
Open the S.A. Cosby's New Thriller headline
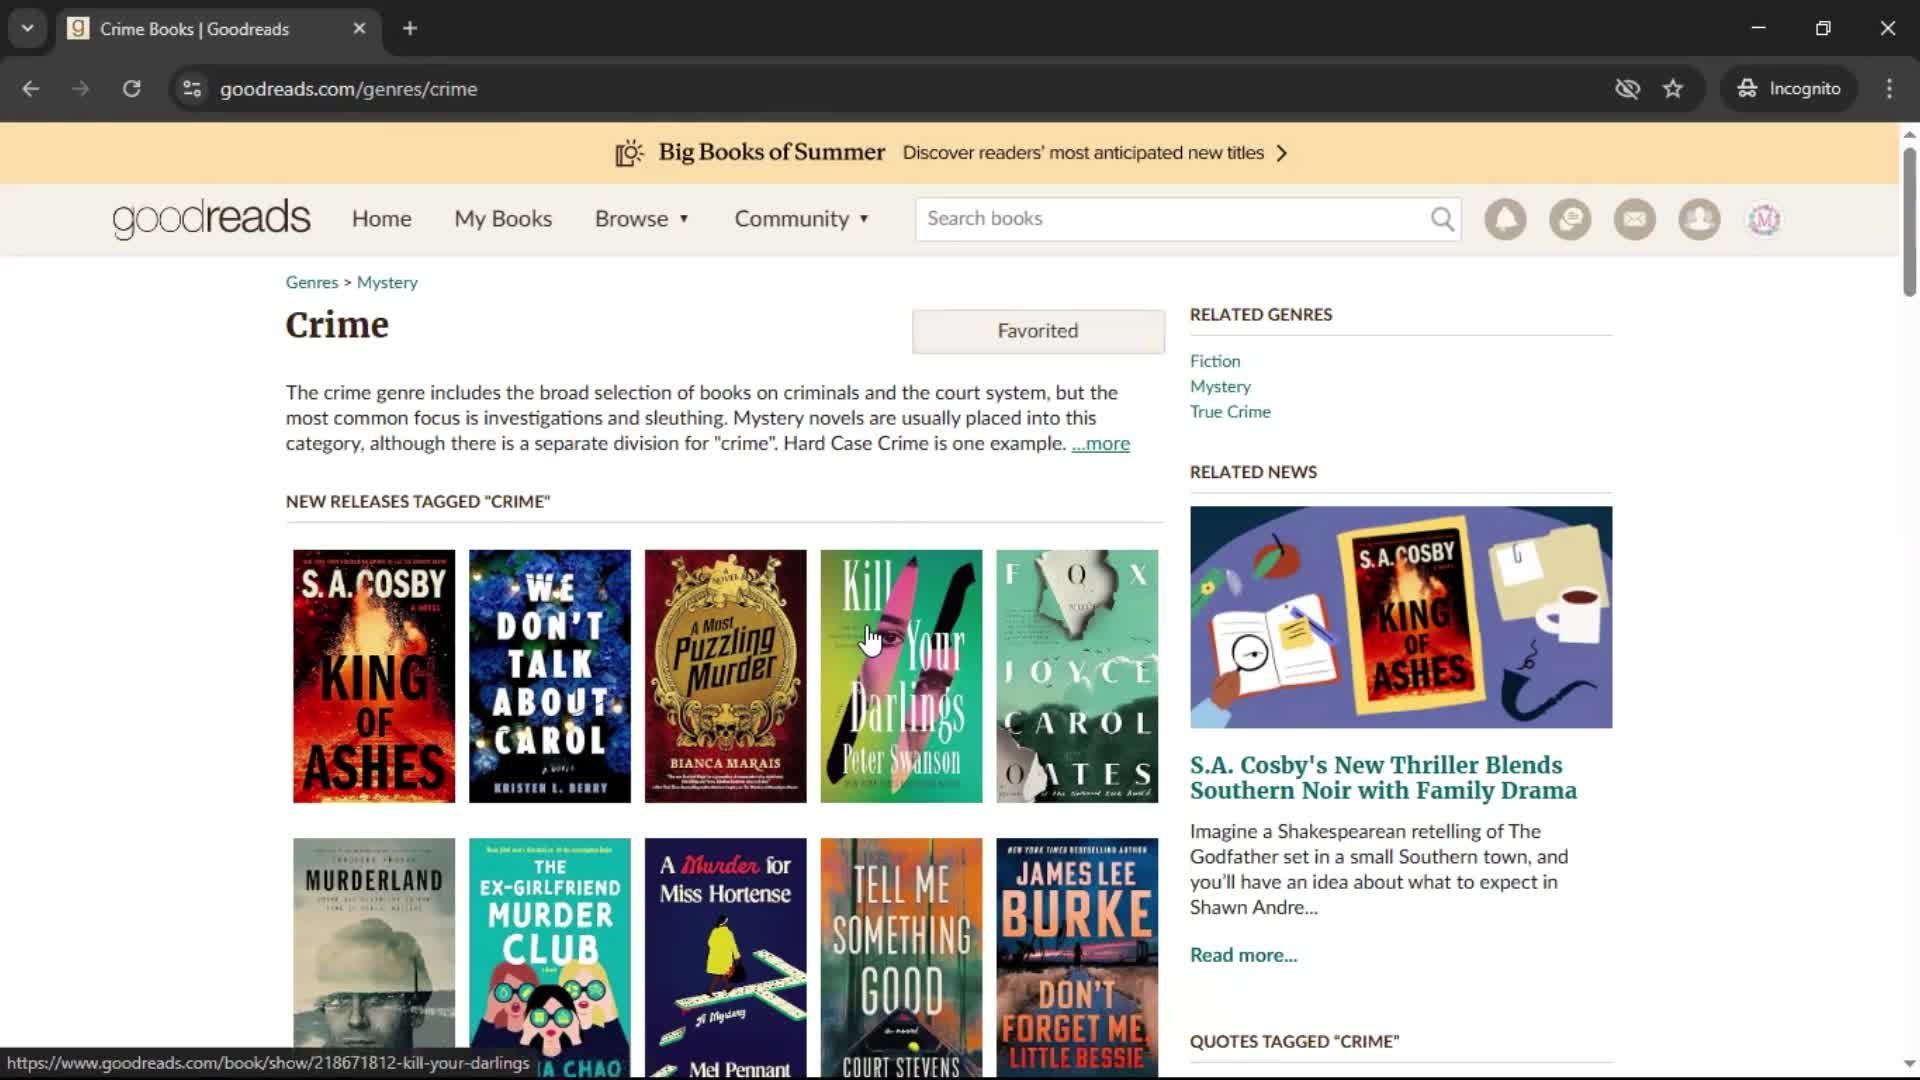(x=1383, y=778)
